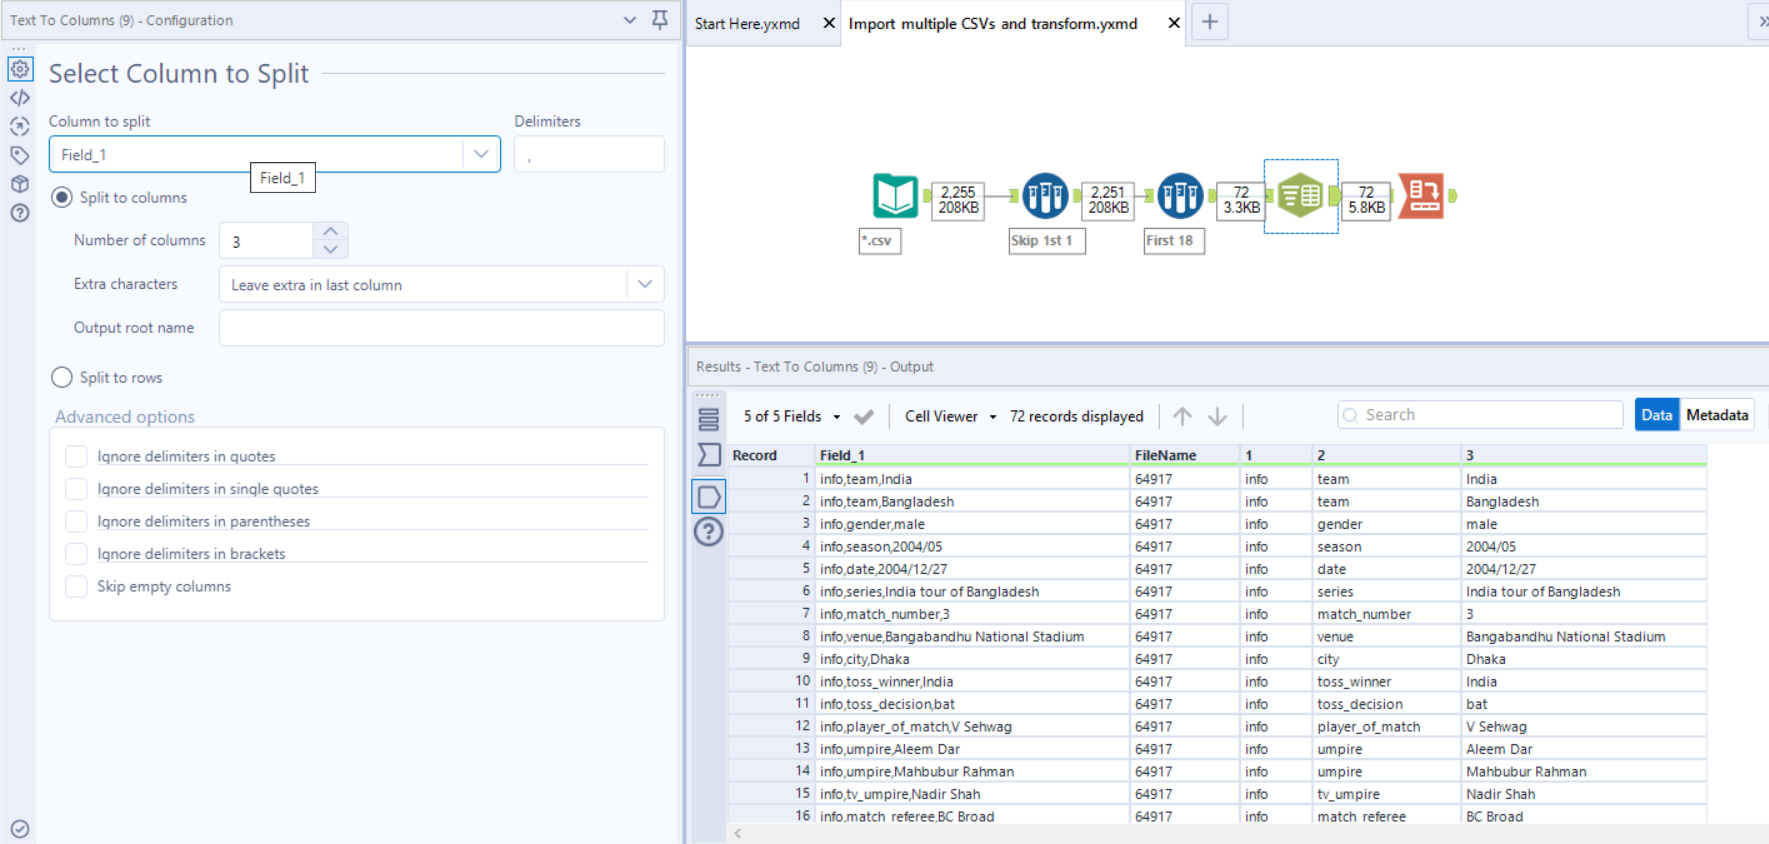This screenshot has height=844, width=1769.
Task: Tick Ignore delimiters in brackets
Action: point(76,554)
